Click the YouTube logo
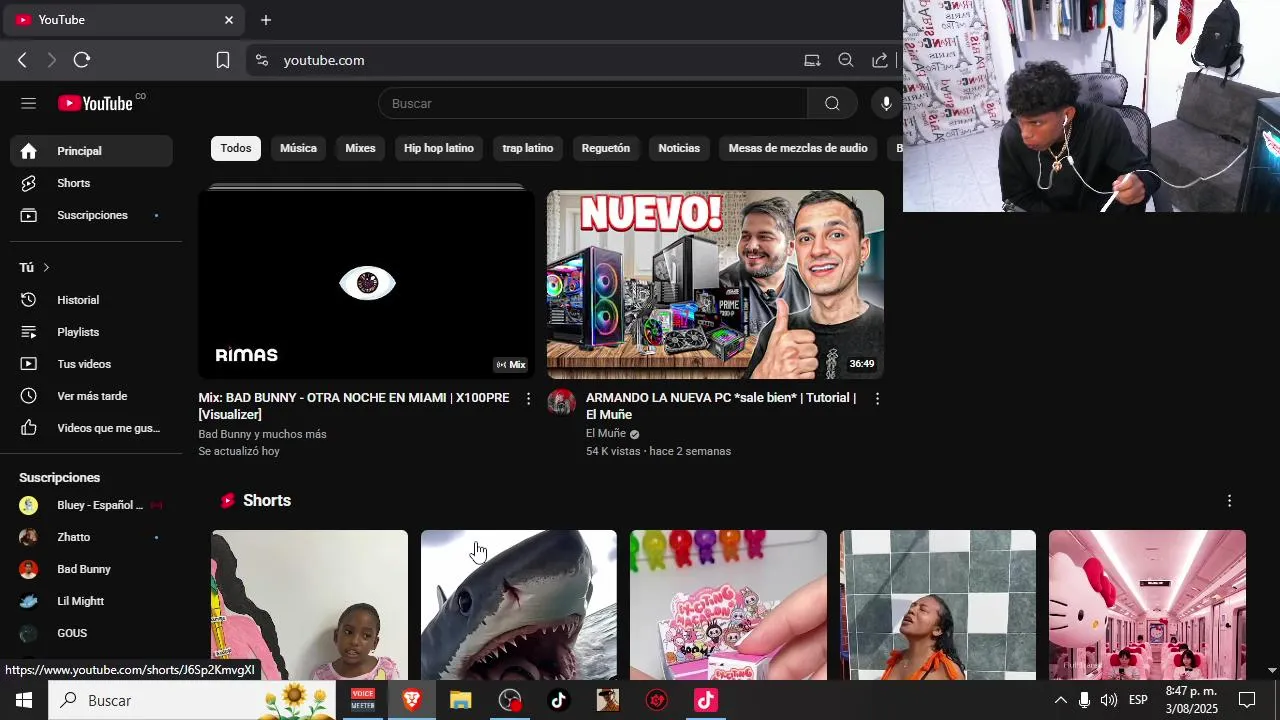Image resolution: width=1280 pixels, height=720 pixels. [x=95, y=103]
